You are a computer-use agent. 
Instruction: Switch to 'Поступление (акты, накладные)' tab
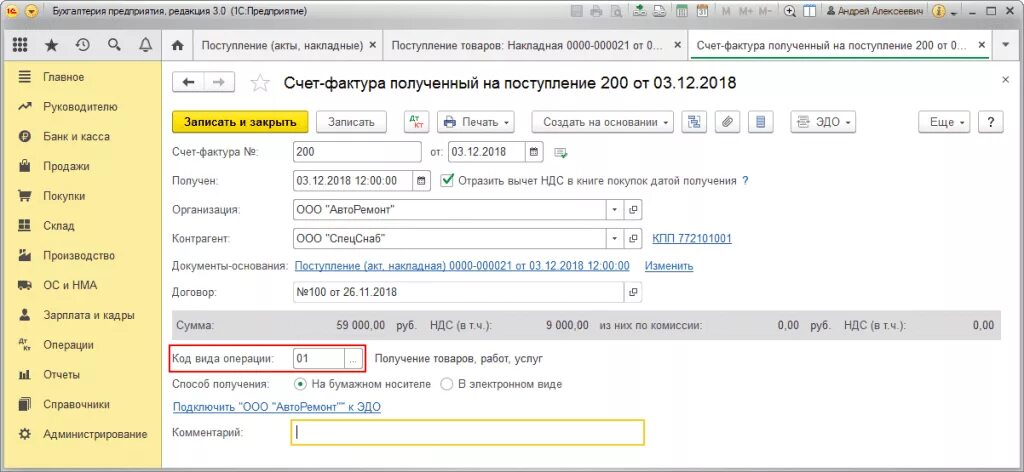point(289,45)
